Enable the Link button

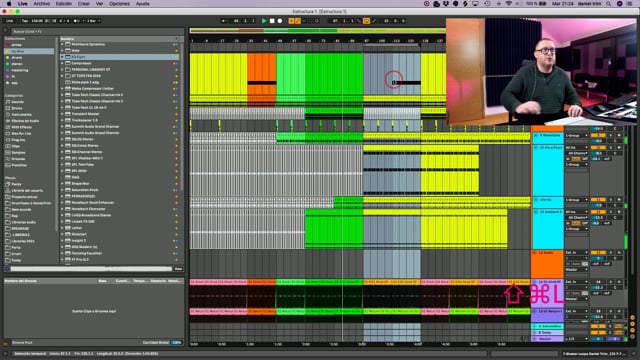[x=10, y=21]
